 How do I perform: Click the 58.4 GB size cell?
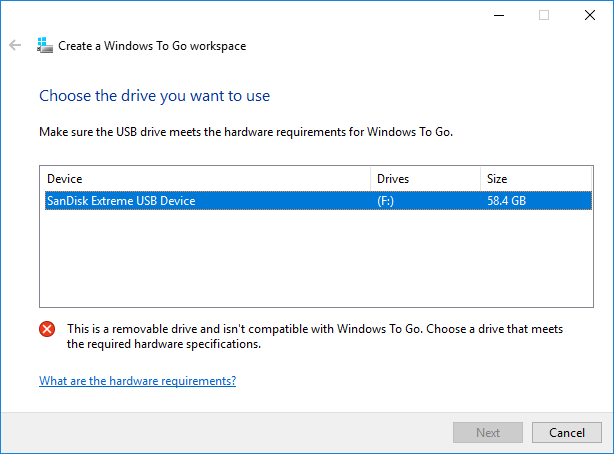pos(506,201)
